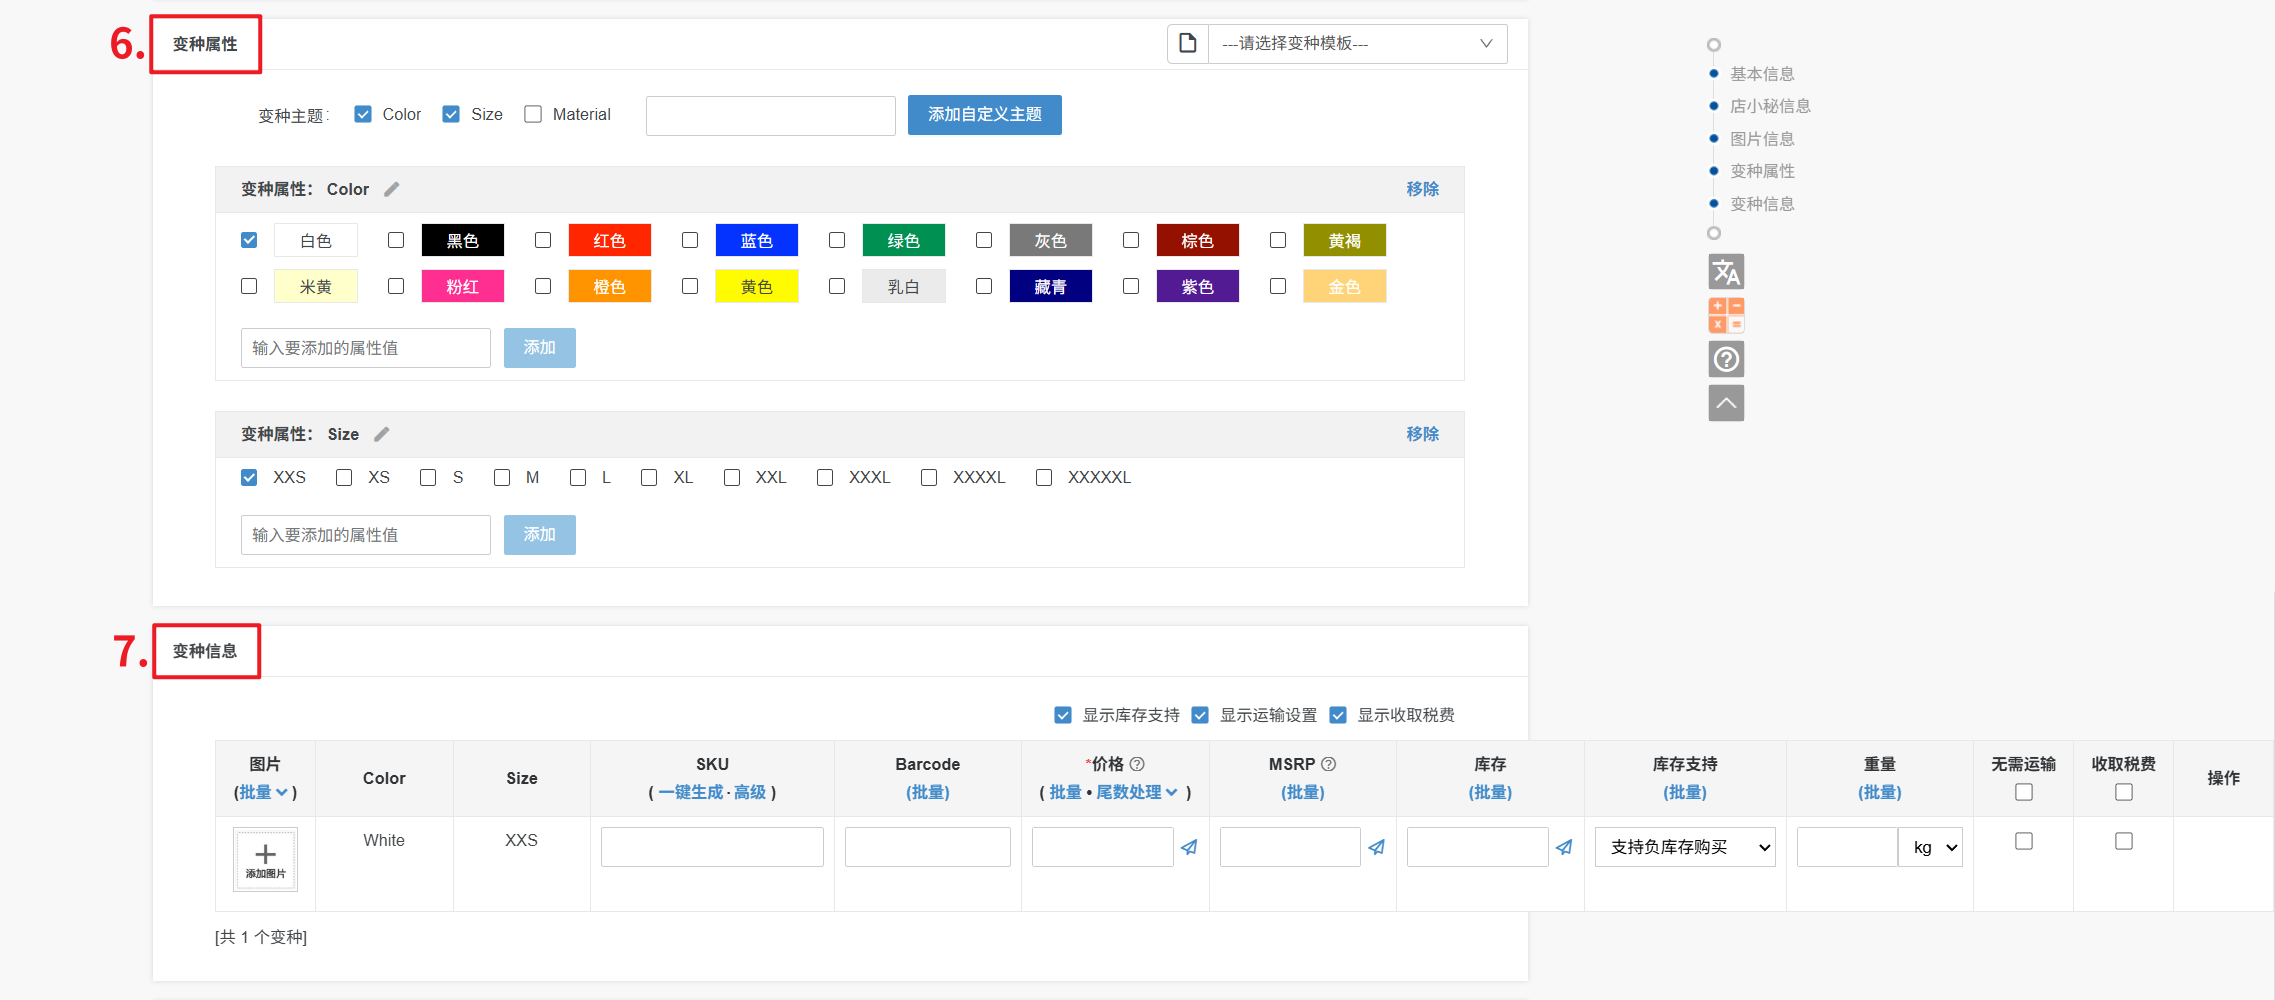Jump to 基本信息 in side navigation
The image size is (2275, 1000).
(x=1762, y=74)
